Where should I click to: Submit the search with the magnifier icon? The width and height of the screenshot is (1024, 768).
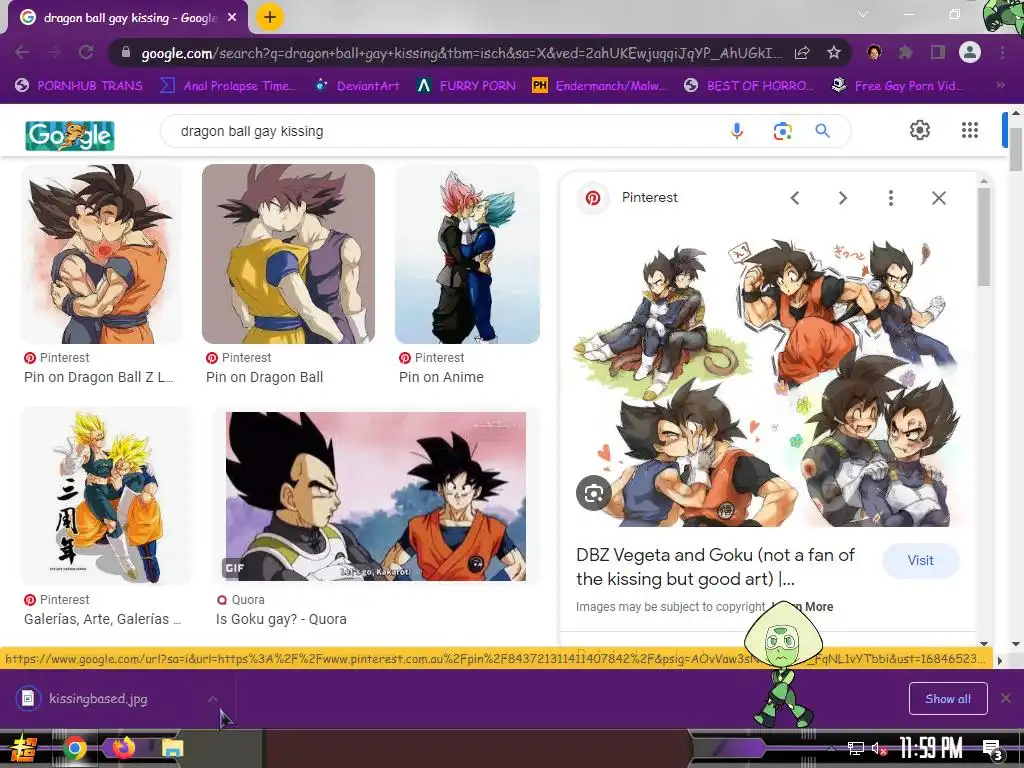point(823,131)
